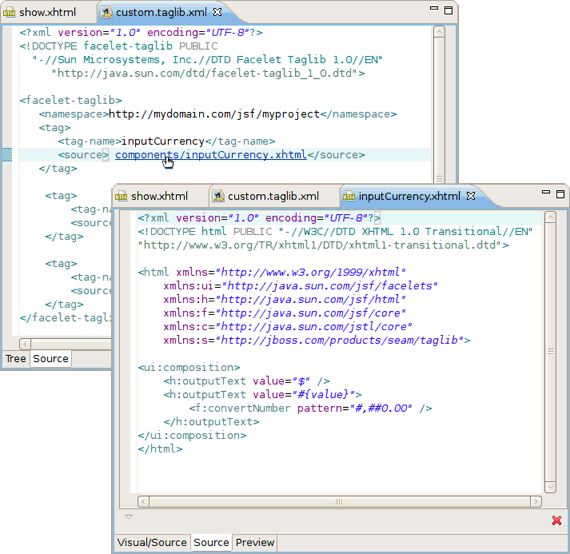Click the <facelet-taglib> opening tag
Screen dimensions: 570x554
[71, 101]
